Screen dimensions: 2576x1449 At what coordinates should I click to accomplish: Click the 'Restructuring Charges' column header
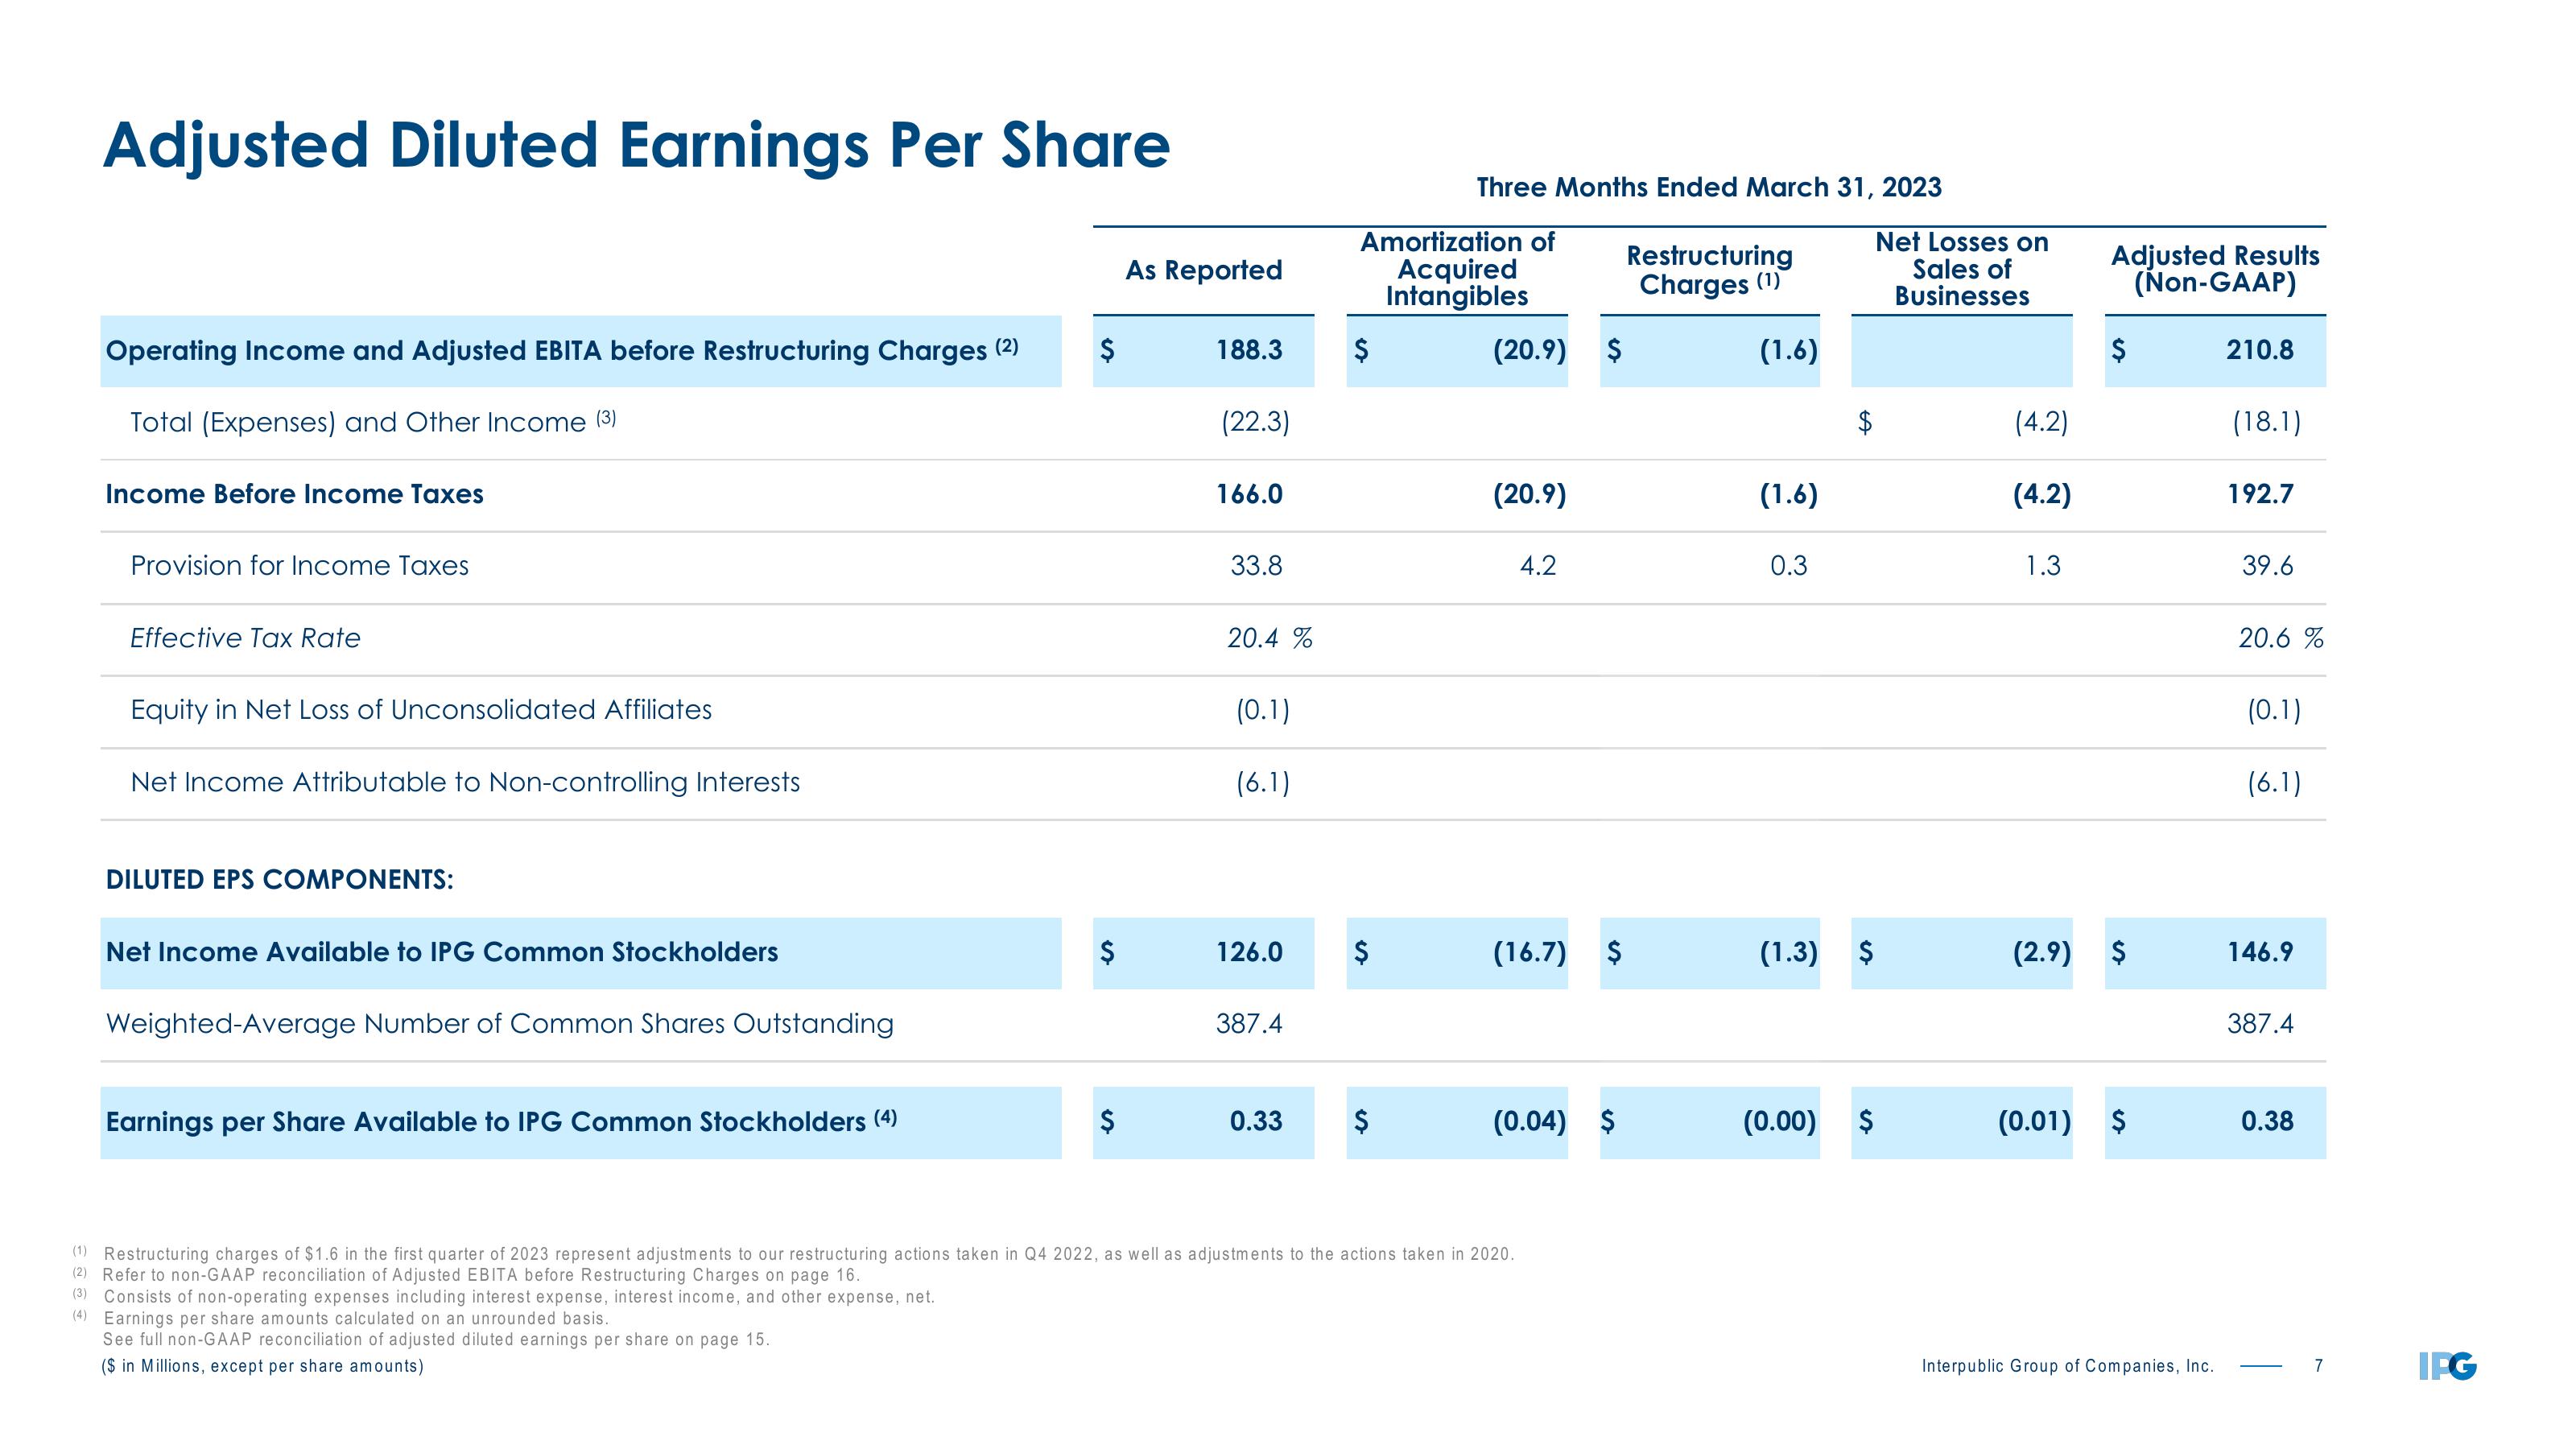(x=1709, y=270)
